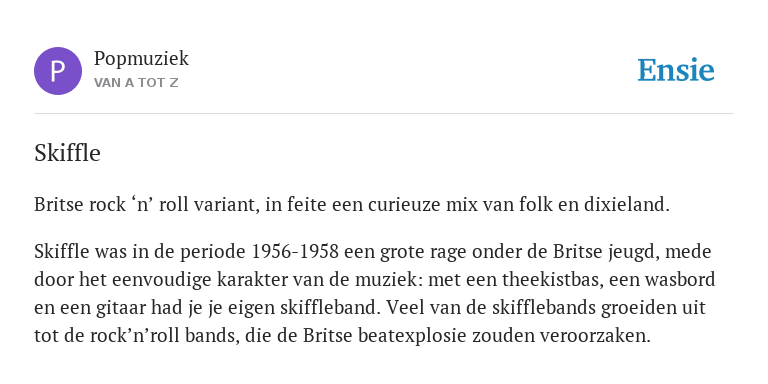Viewport: 768px width, 384px height.
Task: Click the sentence starting with Britse rock
Action: (x=352, y=205)
